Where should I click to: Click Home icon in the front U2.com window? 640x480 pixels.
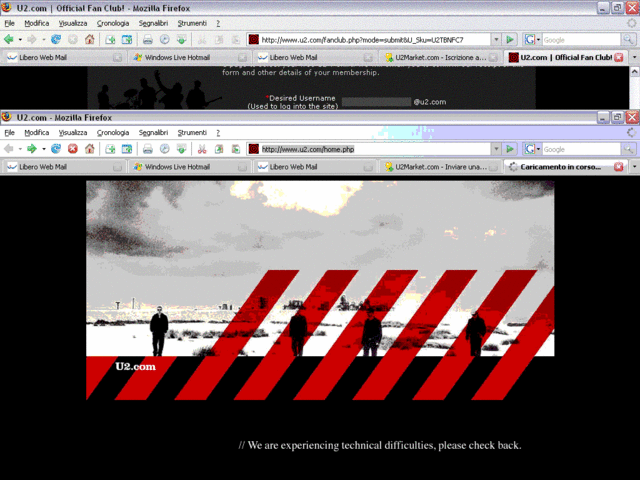(90, 149)
